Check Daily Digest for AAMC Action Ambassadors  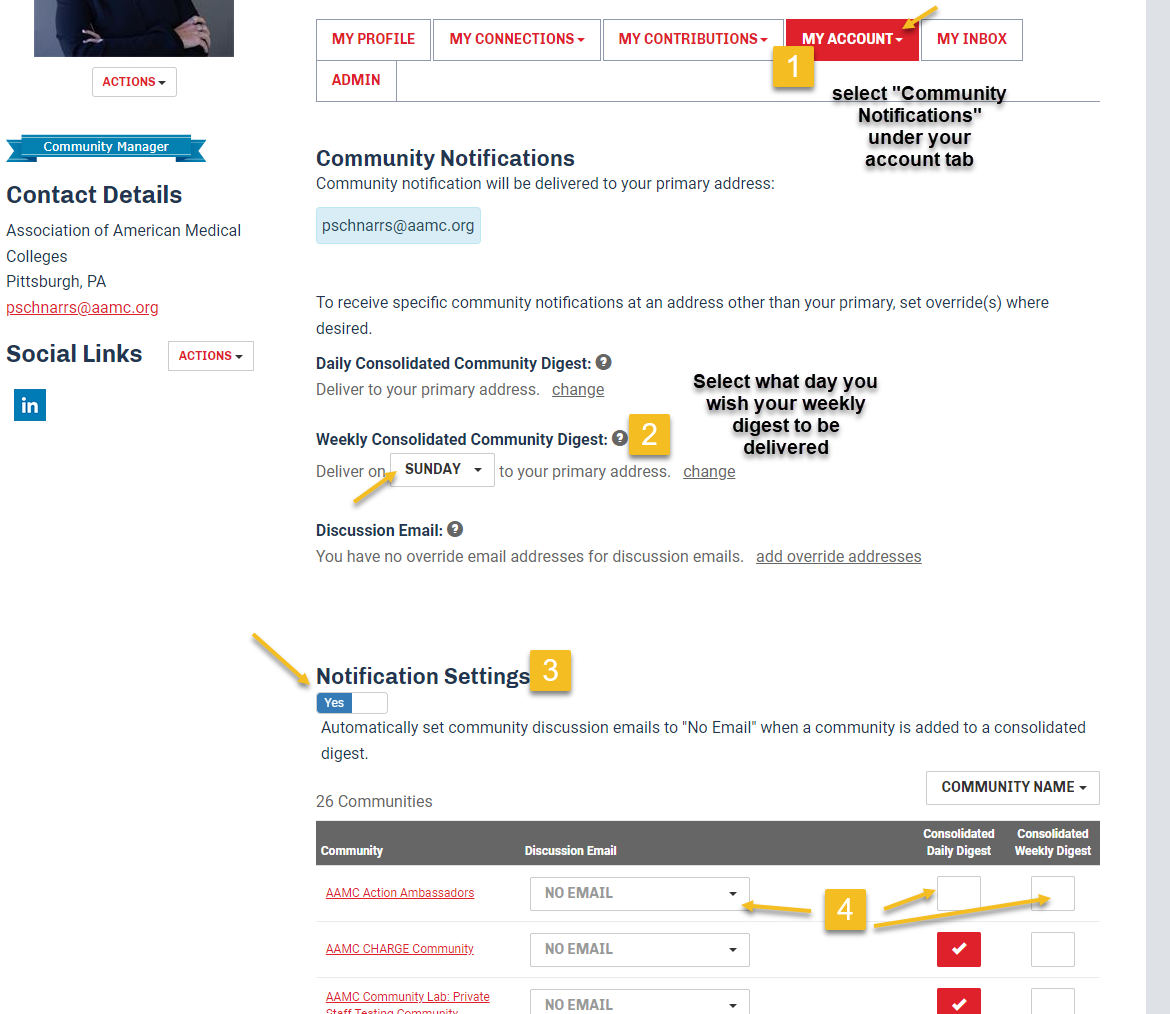click(959, 893)
